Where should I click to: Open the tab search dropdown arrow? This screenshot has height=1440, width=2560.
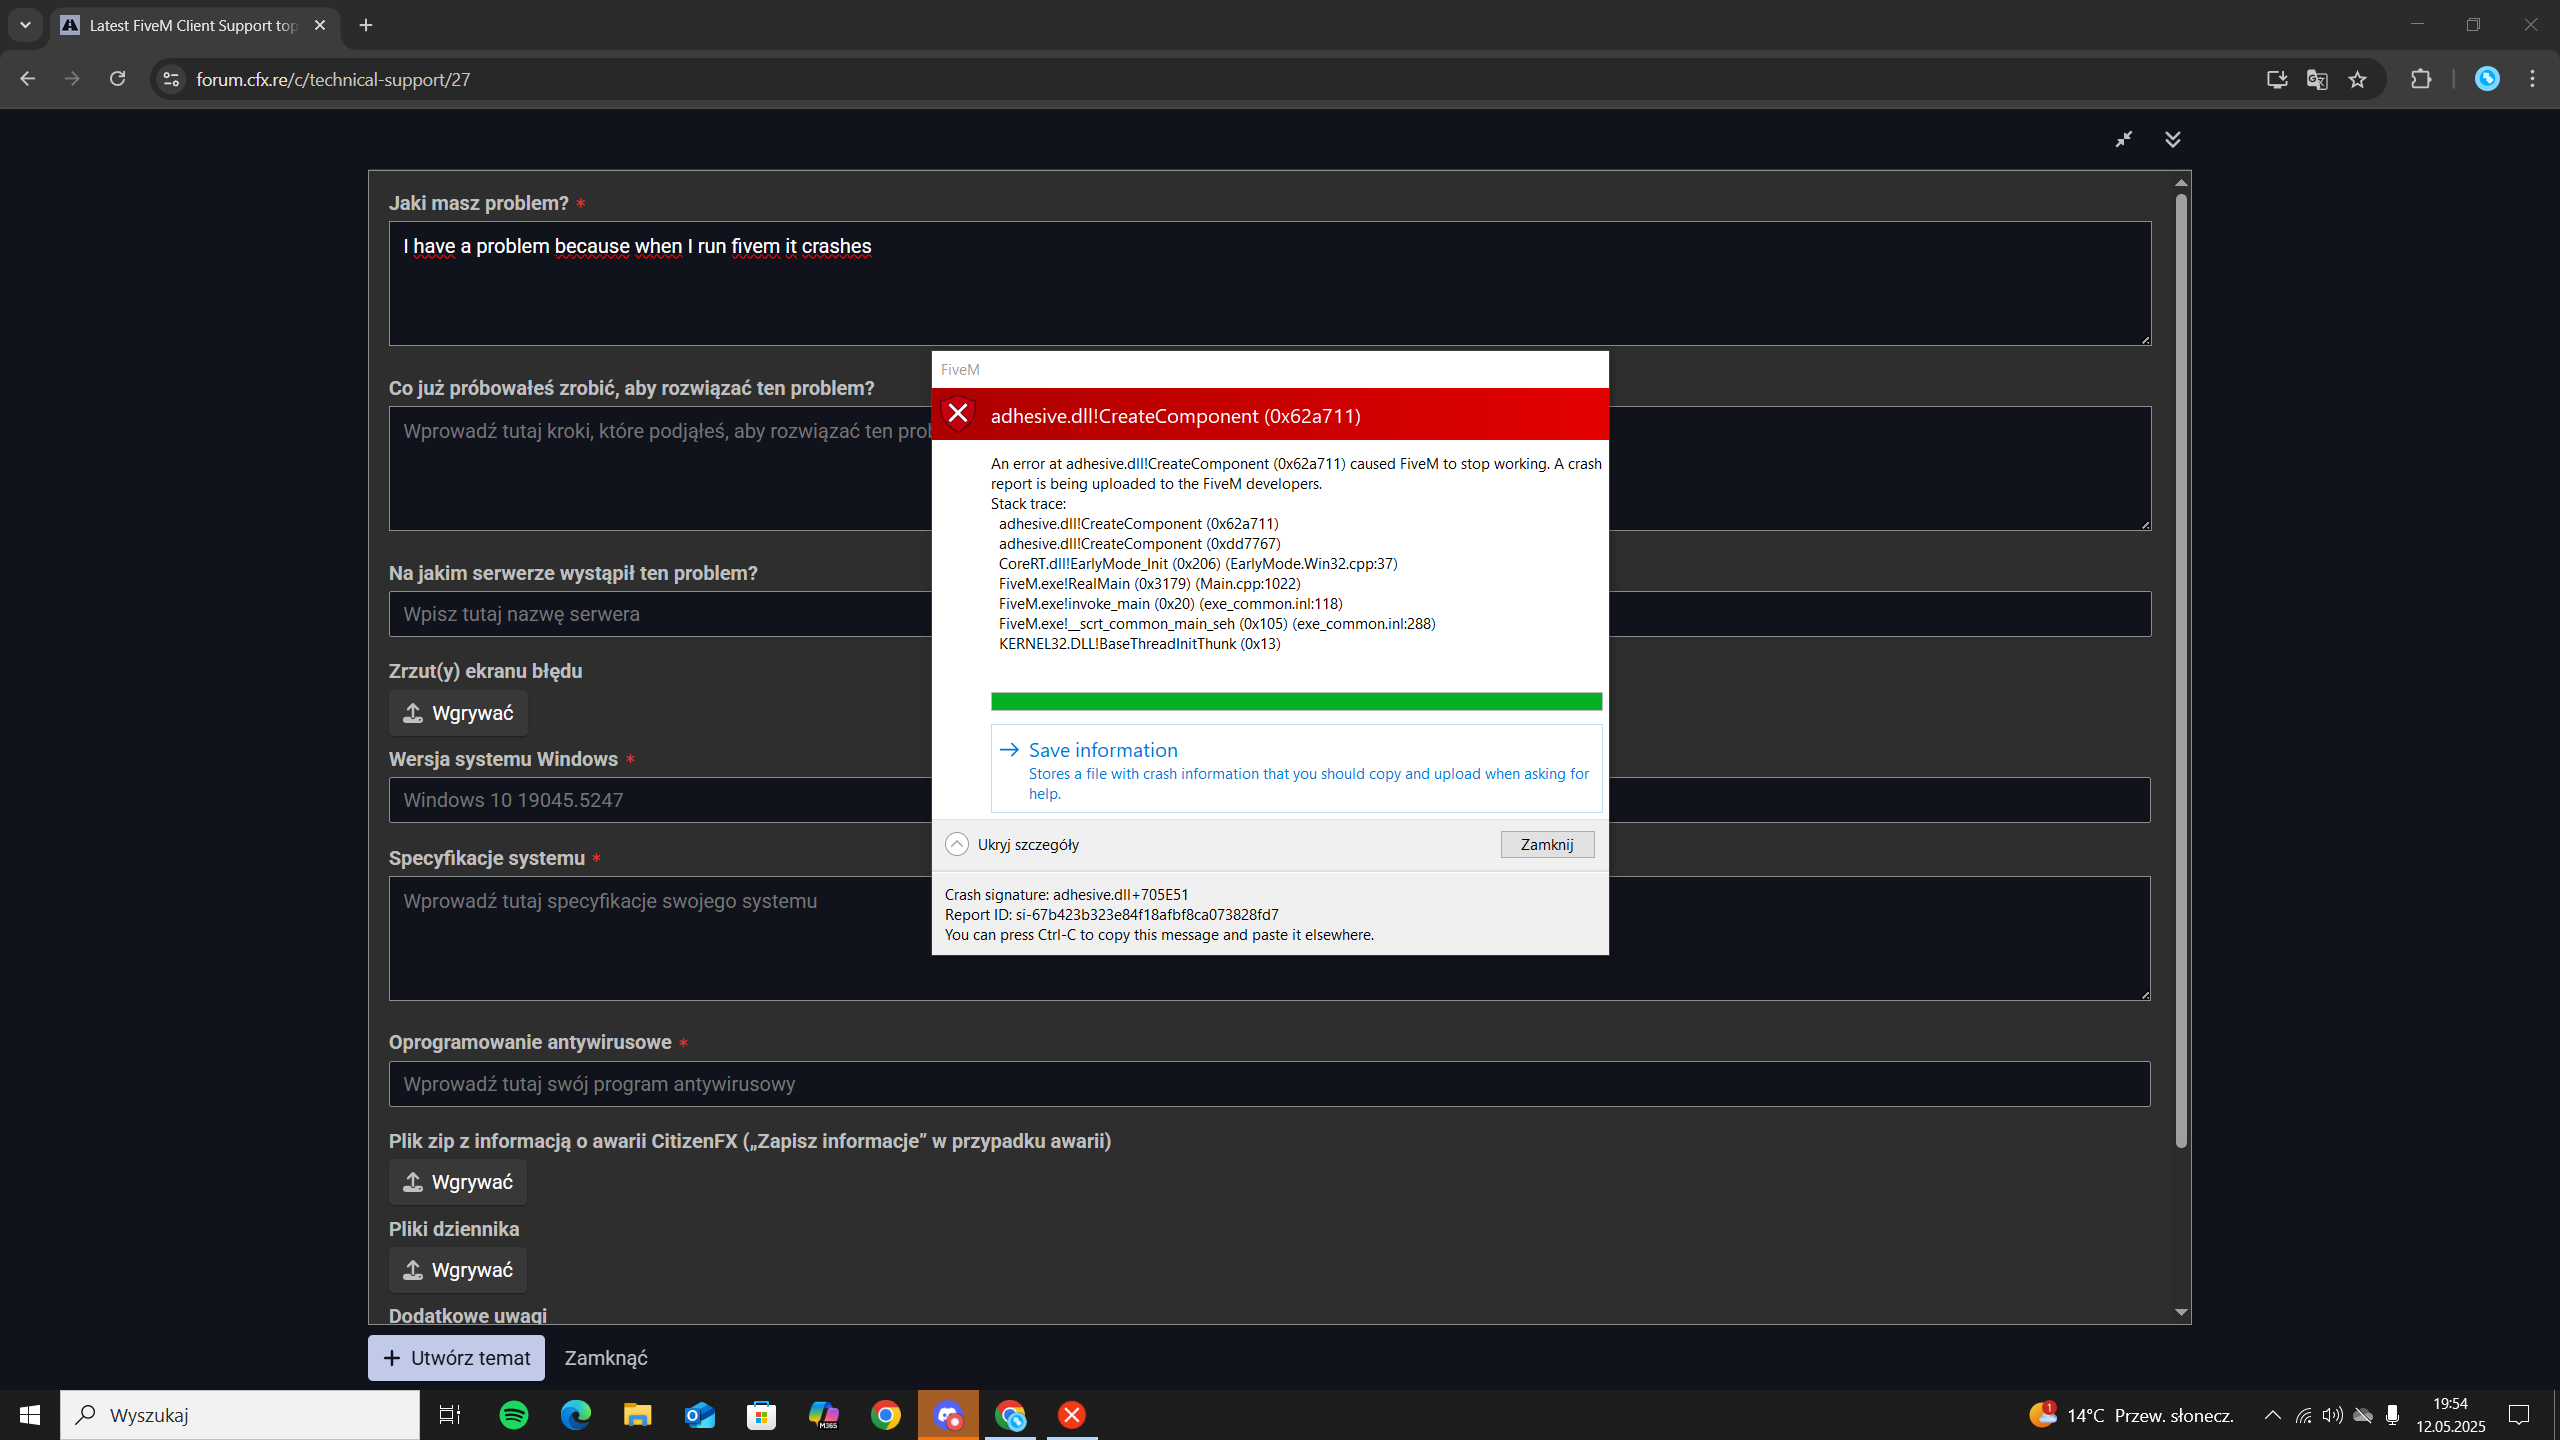click(25, 25)
